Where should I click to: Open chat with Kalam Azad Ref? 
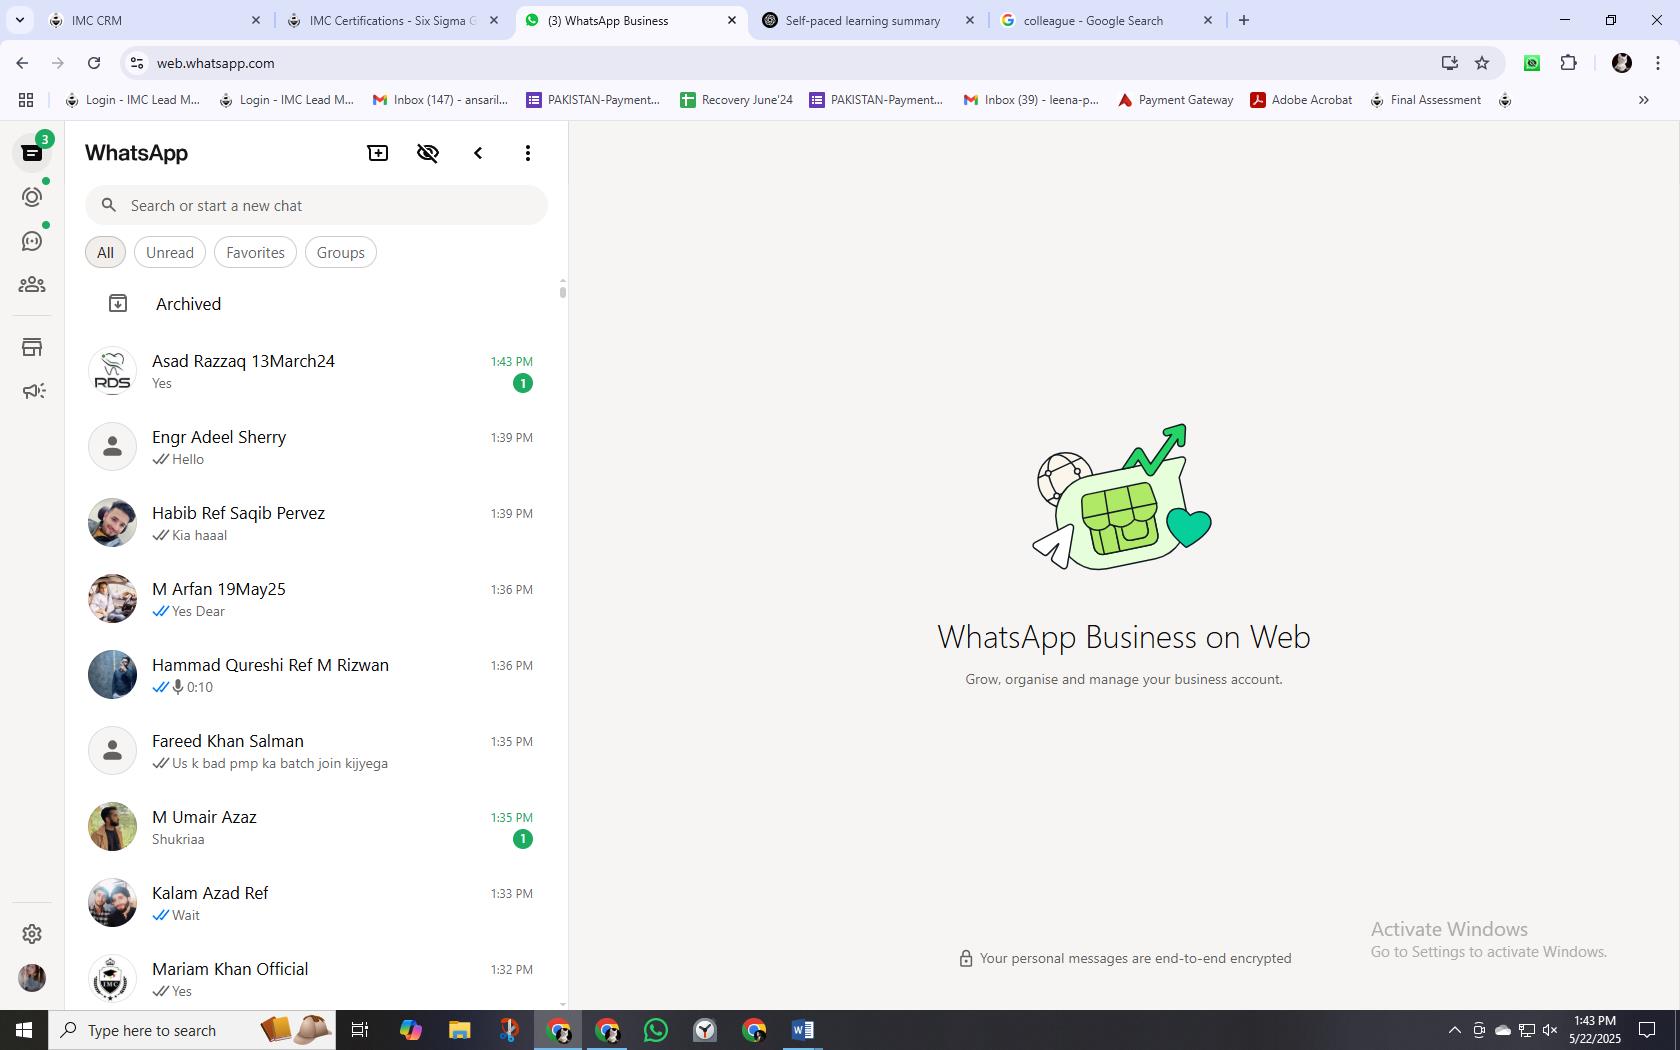coord(312,903)
